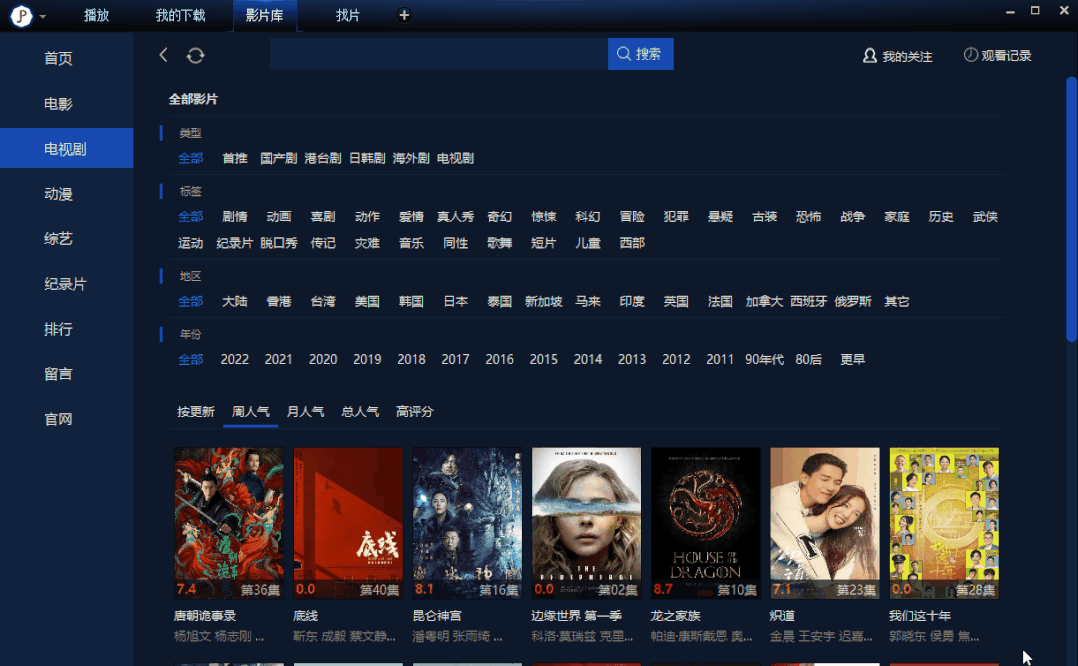Expand the dropdown arrow beside the logo

tap(43, 16)
